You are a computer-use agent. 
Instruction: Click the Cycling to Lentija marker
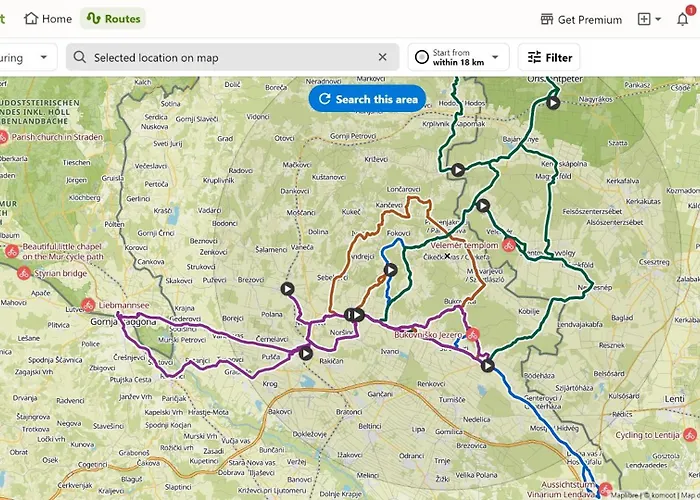tap(690, 435)
